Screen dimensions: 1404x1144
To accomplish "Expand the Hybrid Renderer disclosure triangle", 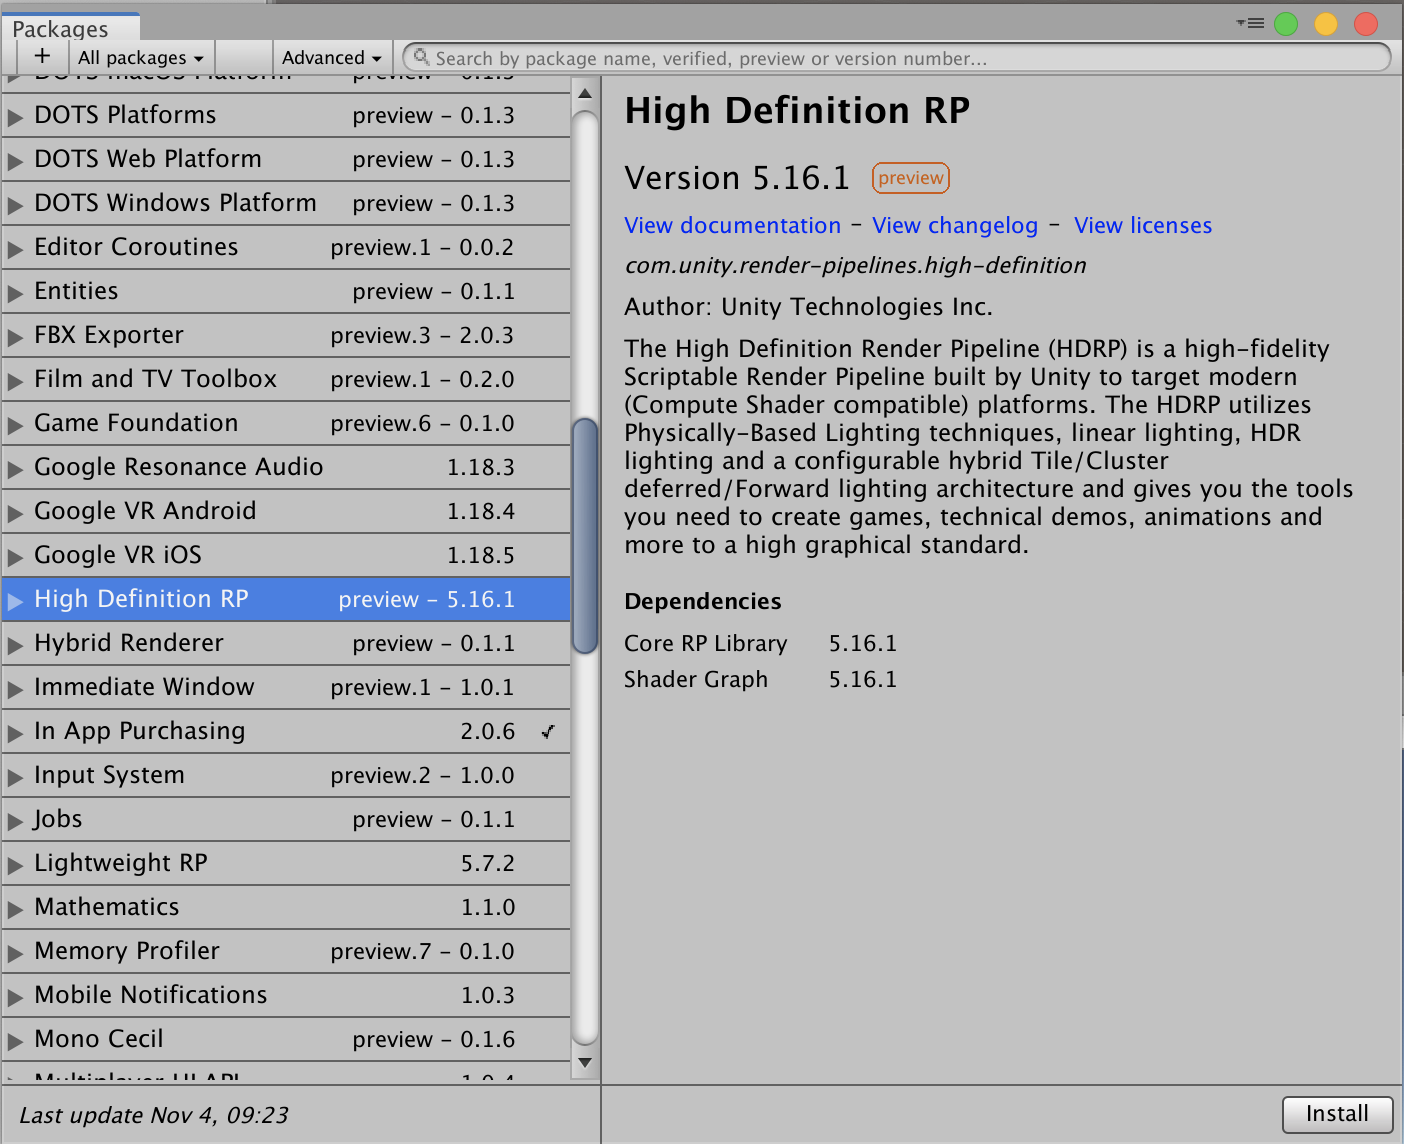I will pos(15,644).
